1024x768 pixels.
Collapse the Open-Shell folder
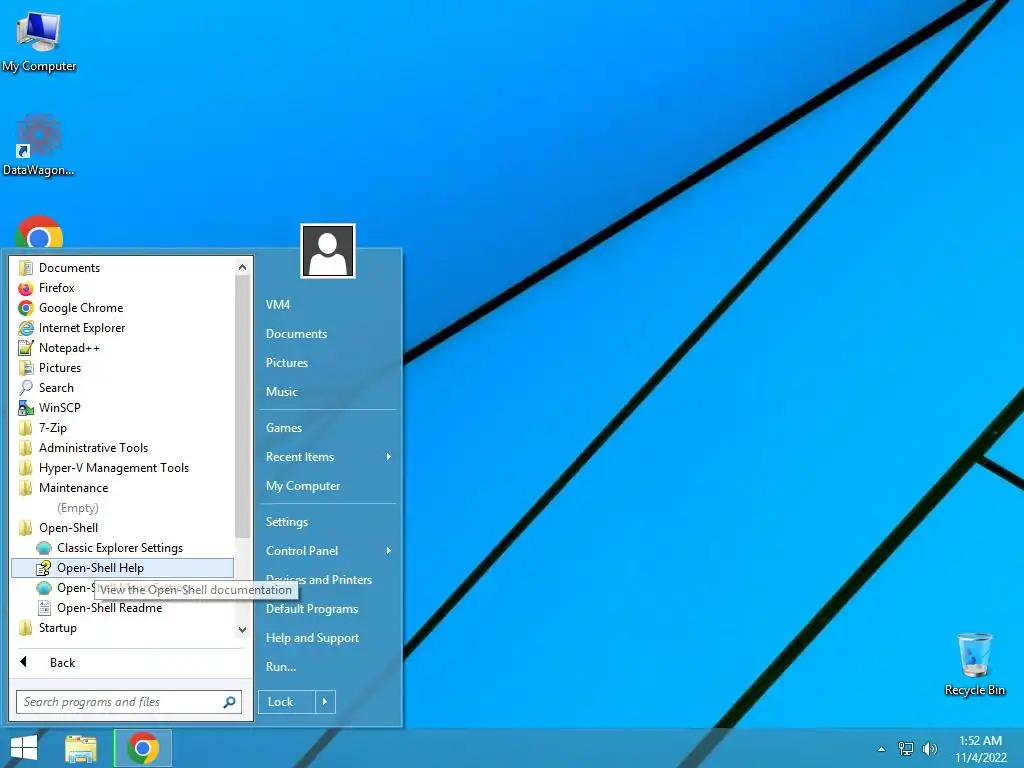tap(123, 528)
